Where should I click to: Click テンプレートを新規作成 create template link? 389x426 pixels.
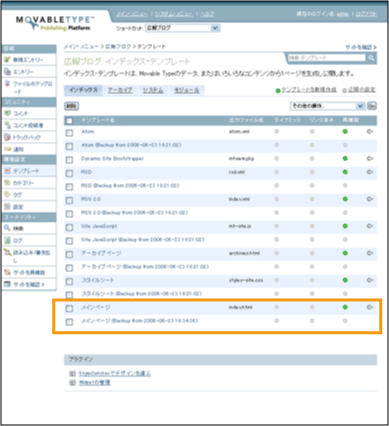309,90
